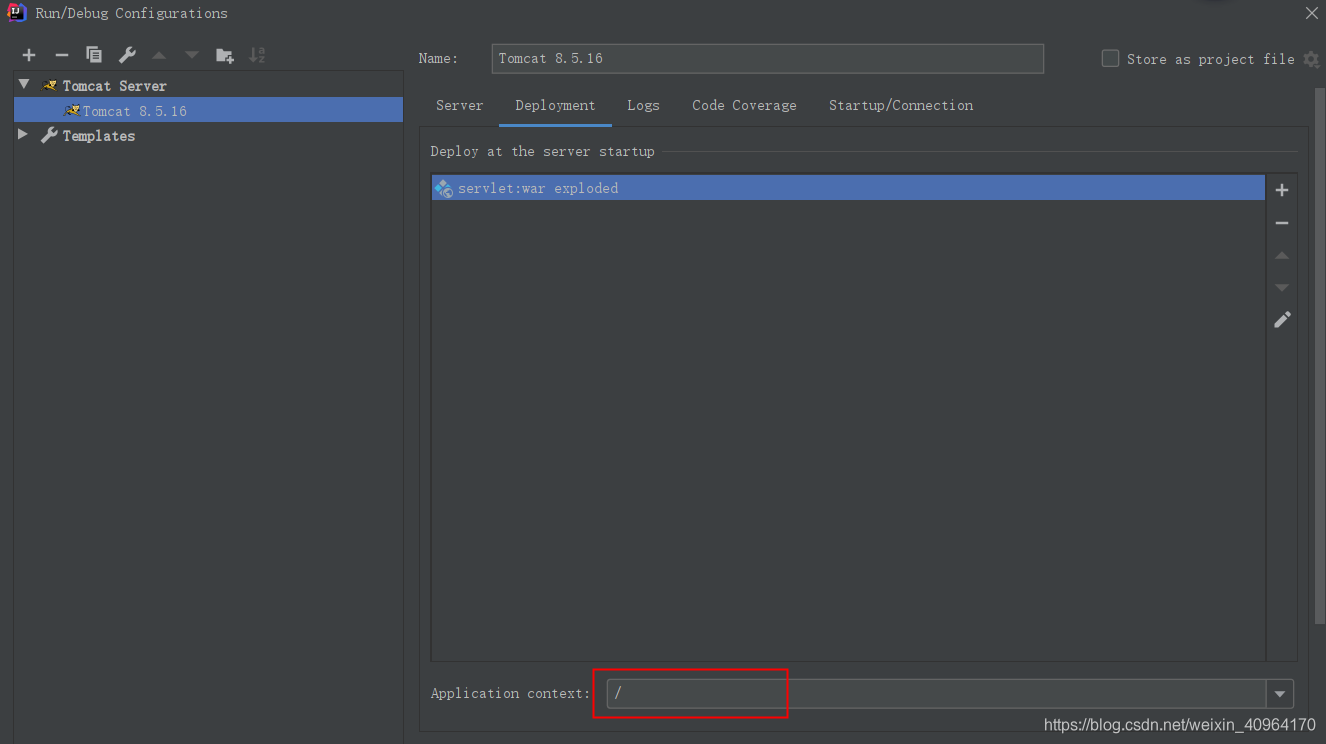Select Tomcat 8.5.16 configuration in tree
Image resolution: width=1326 pixels, height=744 pixels.
[208, 110]
